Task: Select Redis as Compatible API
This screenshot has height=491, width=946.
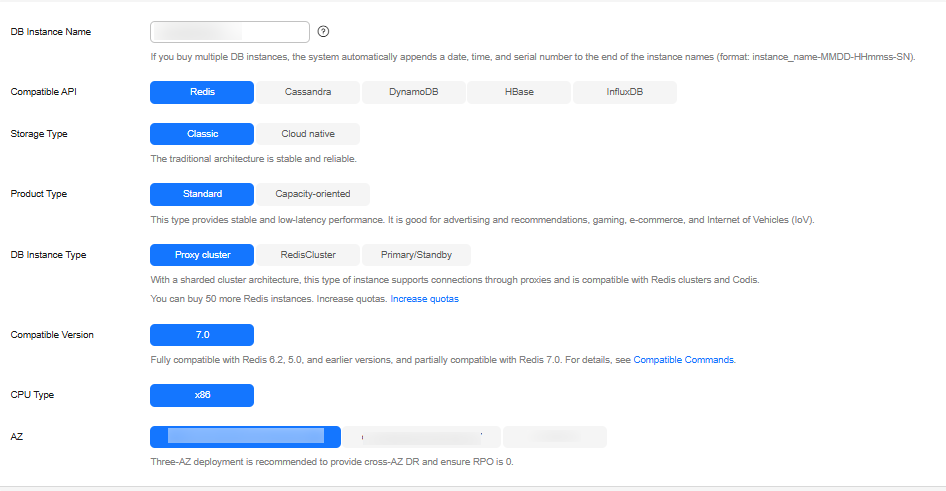Action: (202, 92)
